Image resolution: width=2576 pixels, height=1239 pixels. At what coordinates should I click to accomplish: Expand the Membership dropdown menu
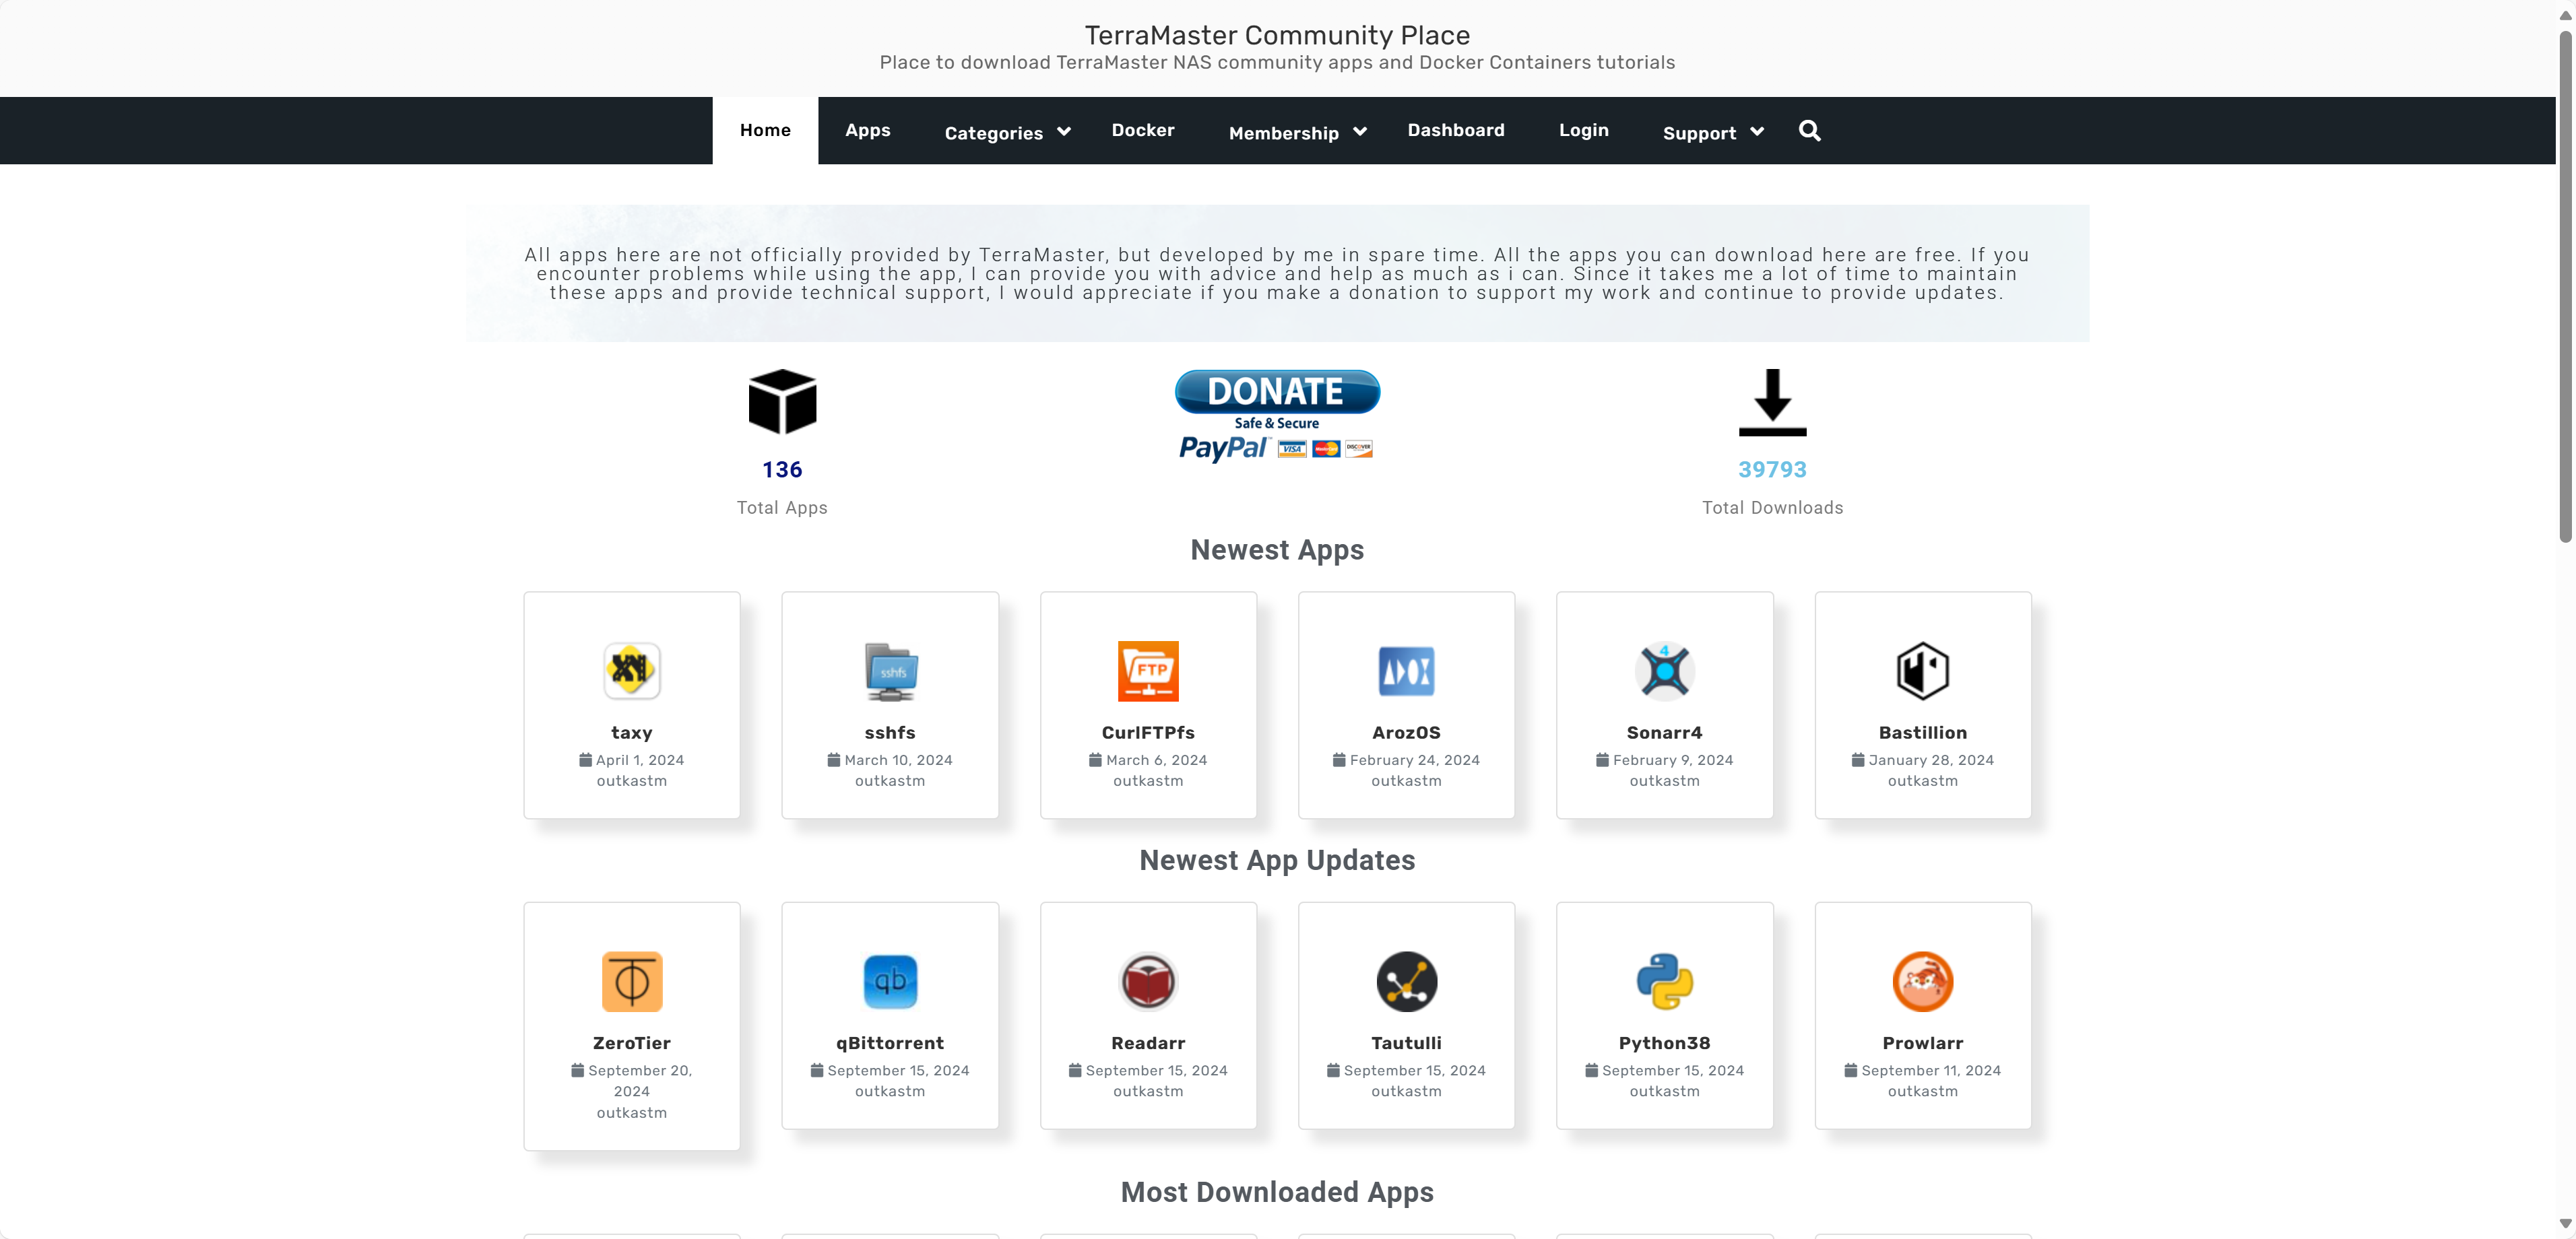[x=1297, y=132]
